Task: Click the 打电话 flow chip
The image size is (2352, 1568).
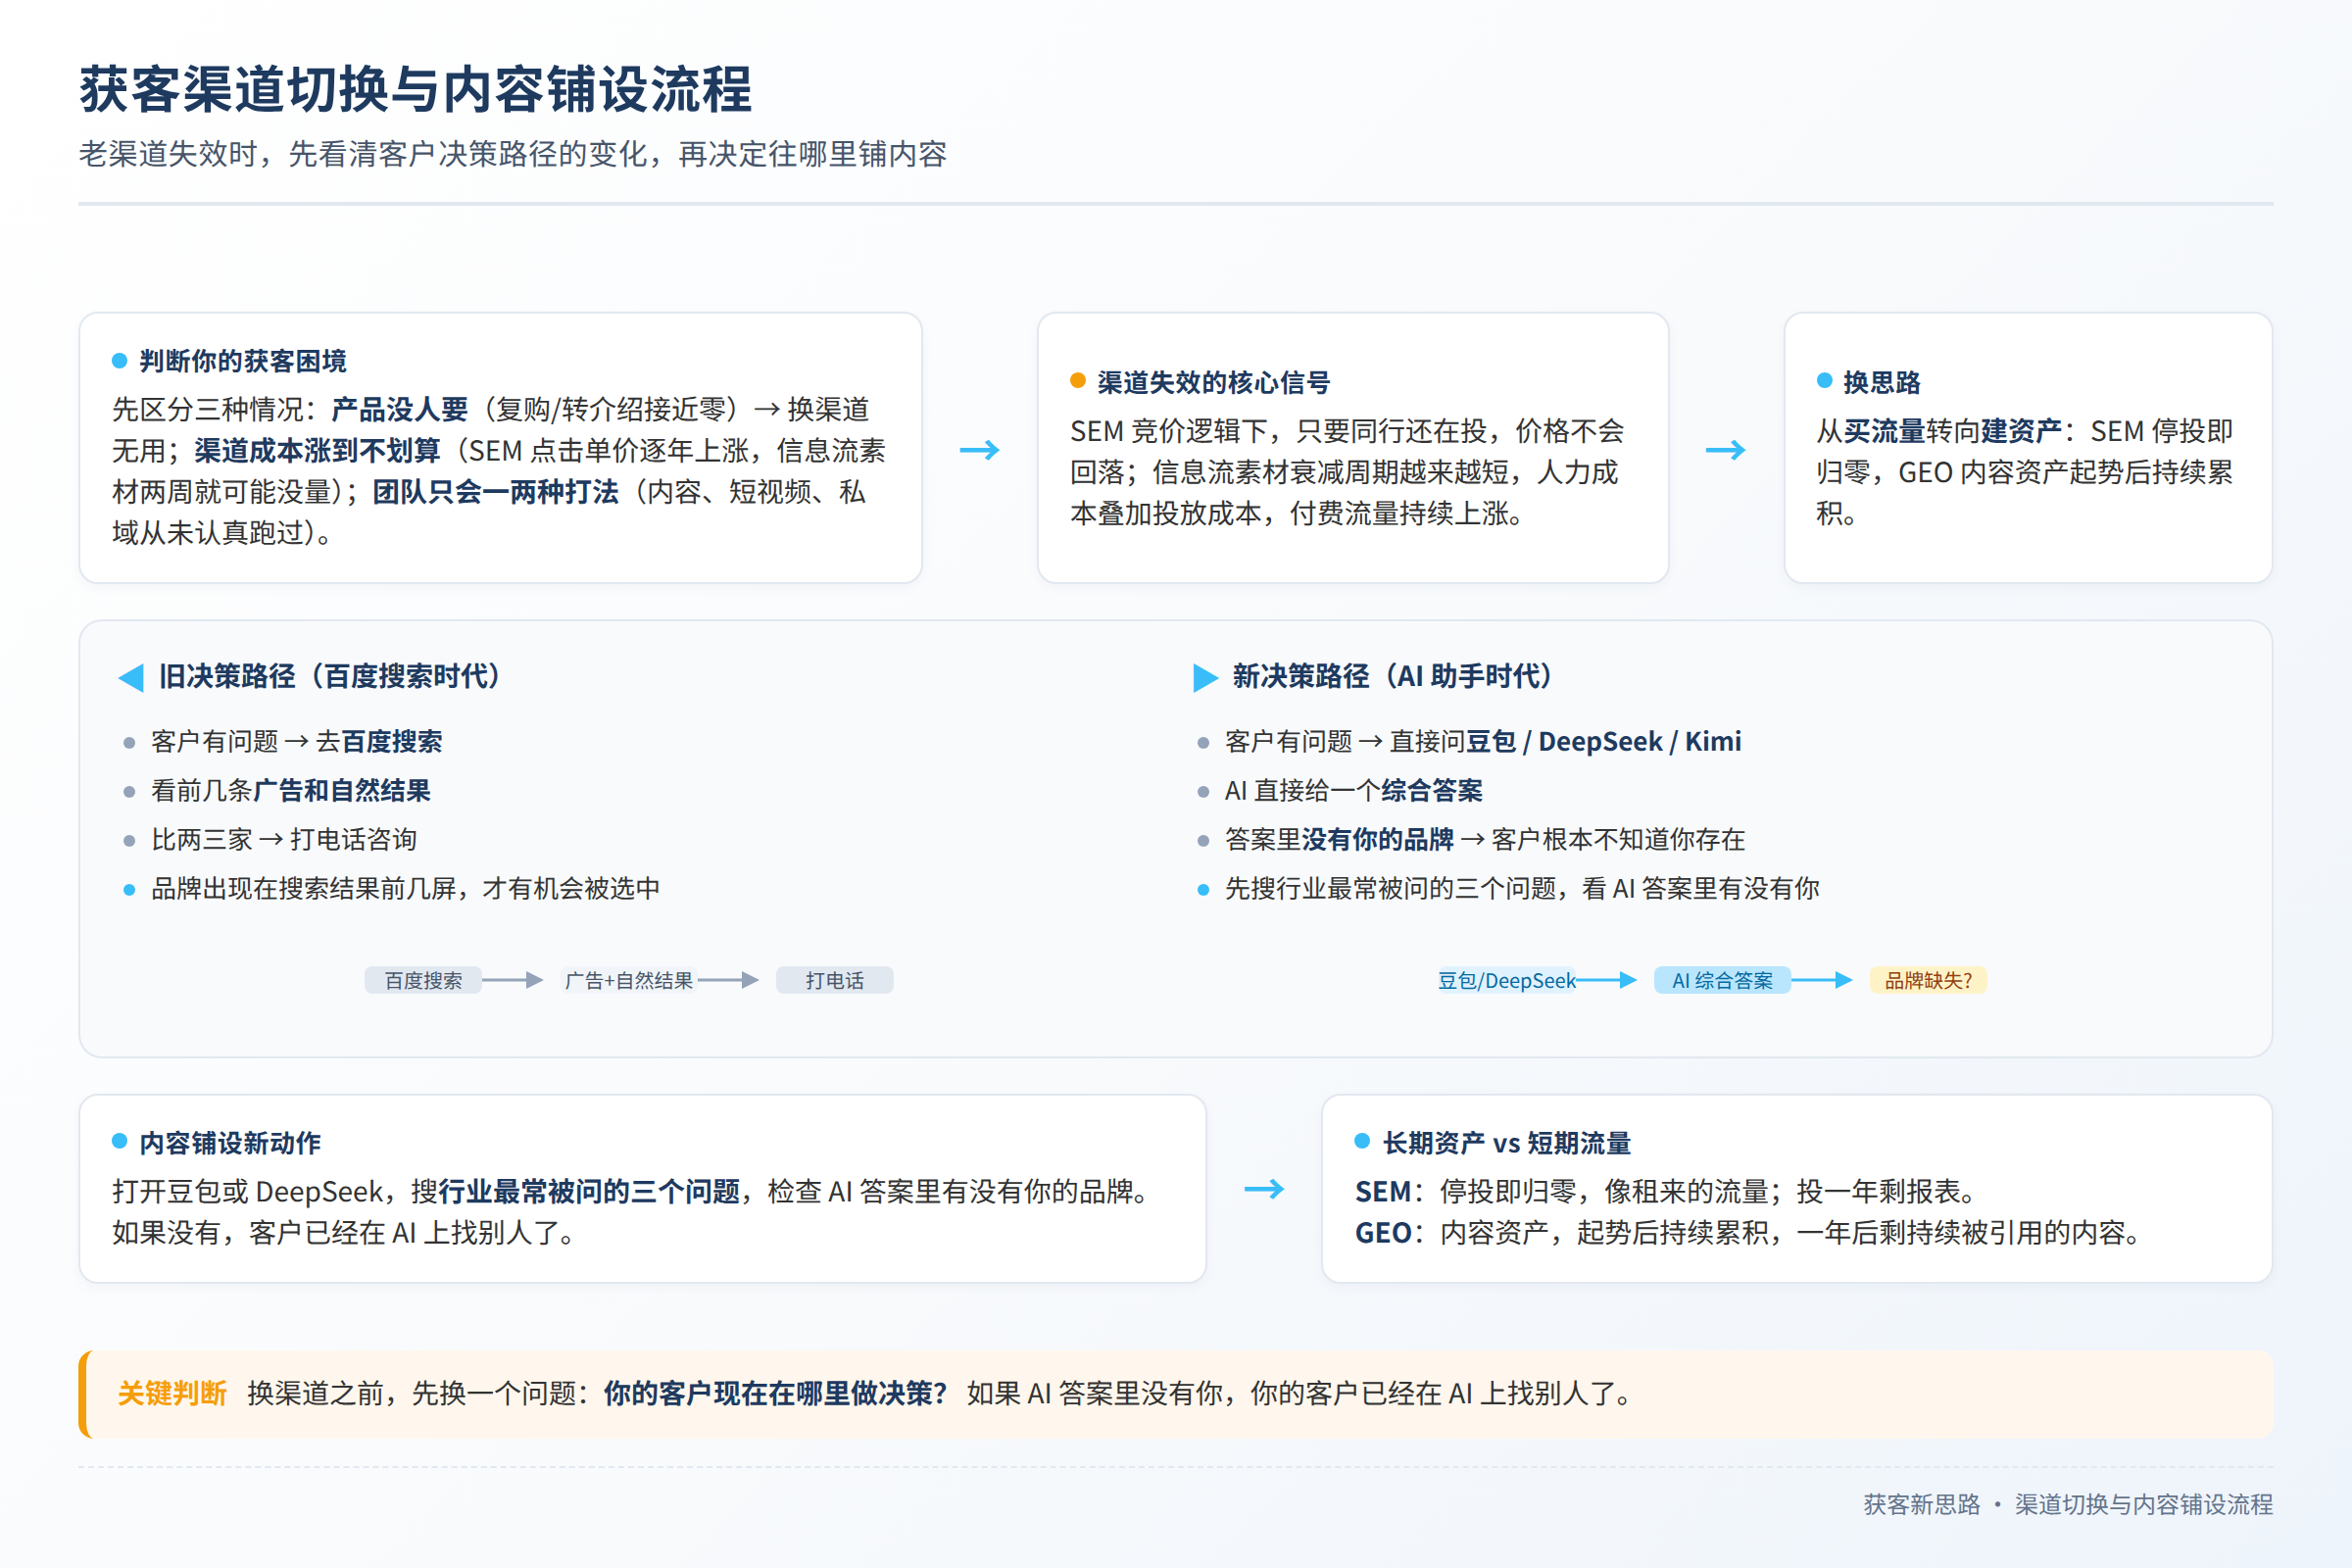Action: tap(835, 980)
